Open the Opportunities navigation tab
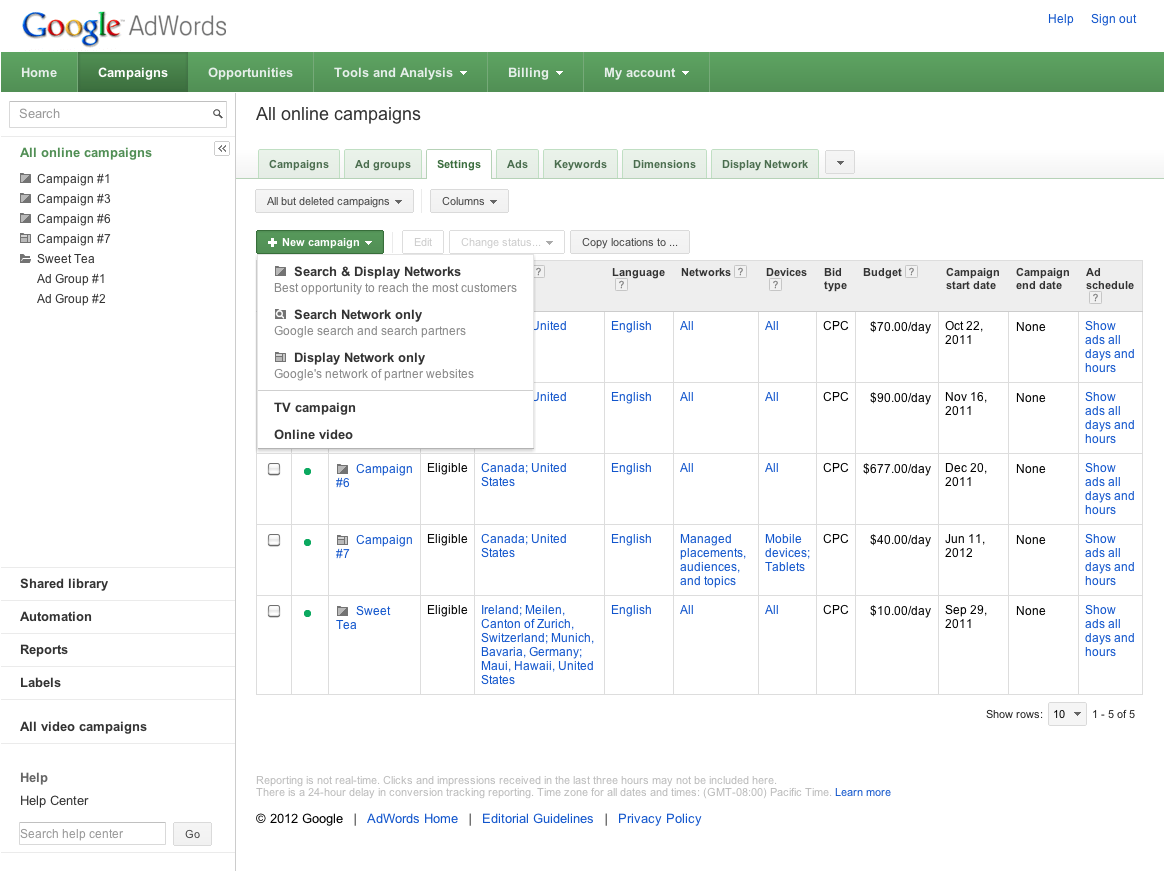Image resolution: width=1164 pixels, height=871 pixels. [x=250, y=72]
